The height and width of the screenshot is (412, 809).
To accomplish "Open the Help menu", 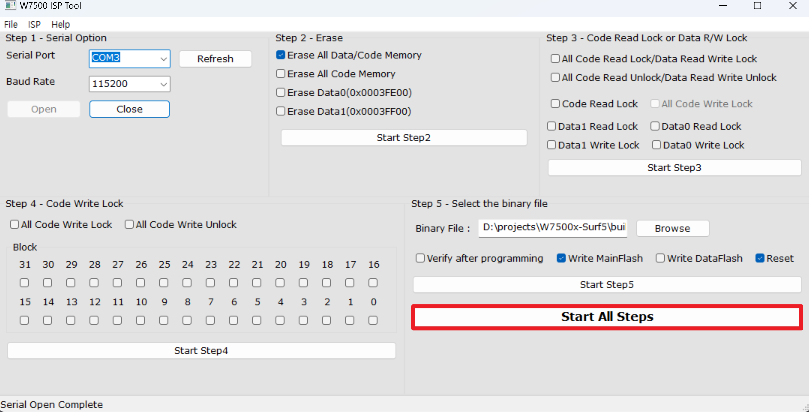I will point(61,23).
